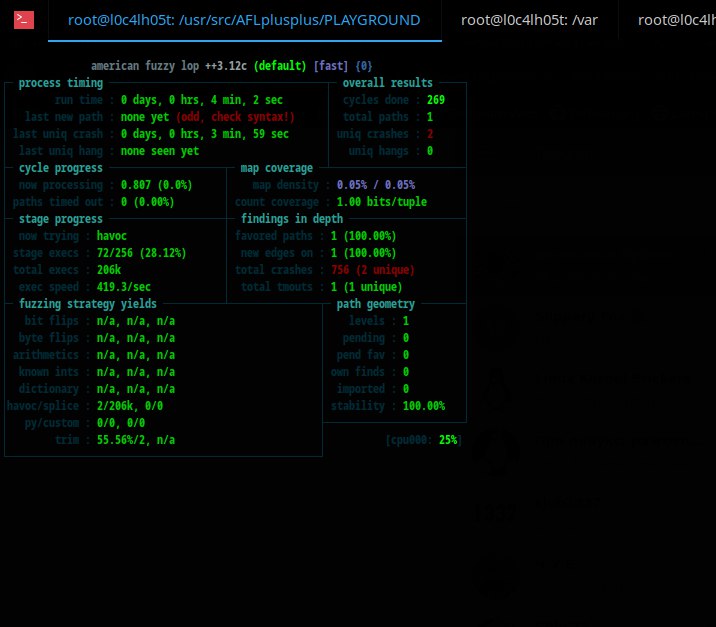Select trim value '55.56%/2, n/a'
The height and width of the screenshot is (627, 716).
pyautogui.click(x=136, y=440)
